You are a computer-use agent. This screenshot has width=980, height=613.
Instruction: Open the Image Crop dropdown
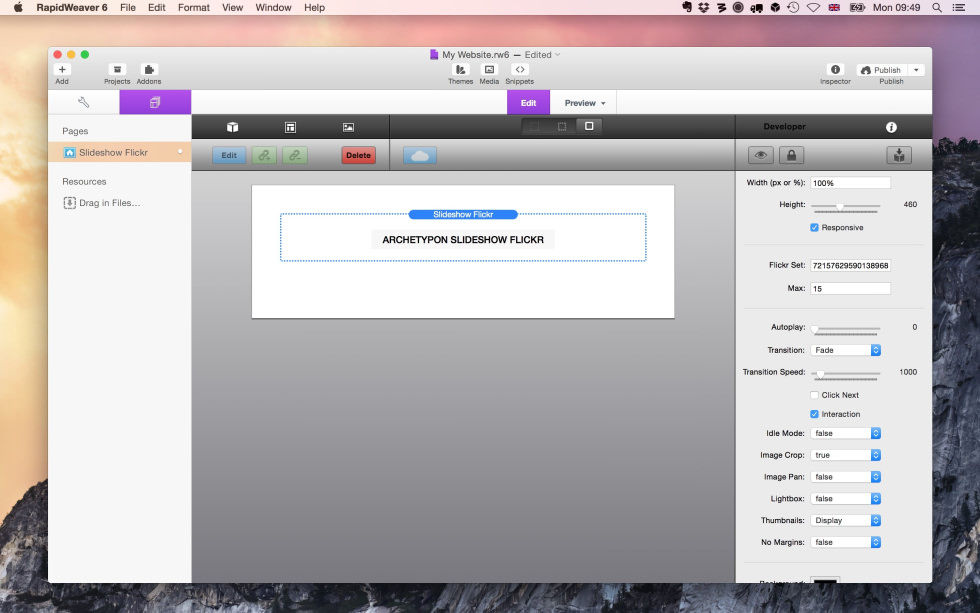point(846,455)
